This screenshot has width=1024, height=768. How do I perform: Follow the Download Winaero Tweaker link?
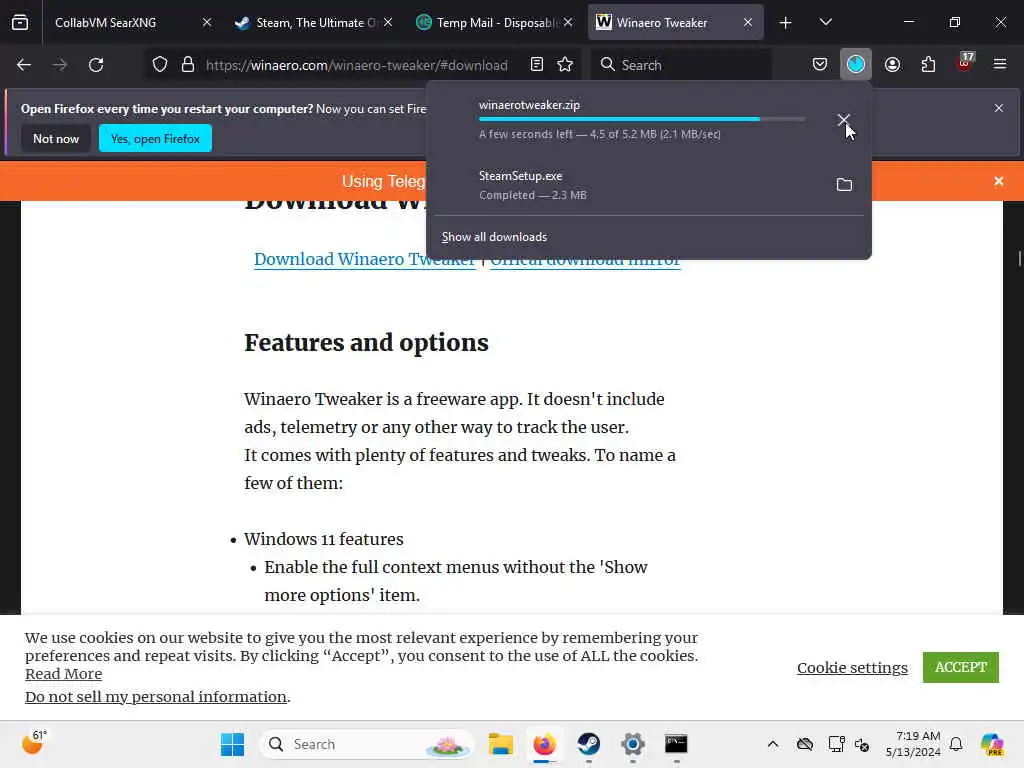[364, 259]
